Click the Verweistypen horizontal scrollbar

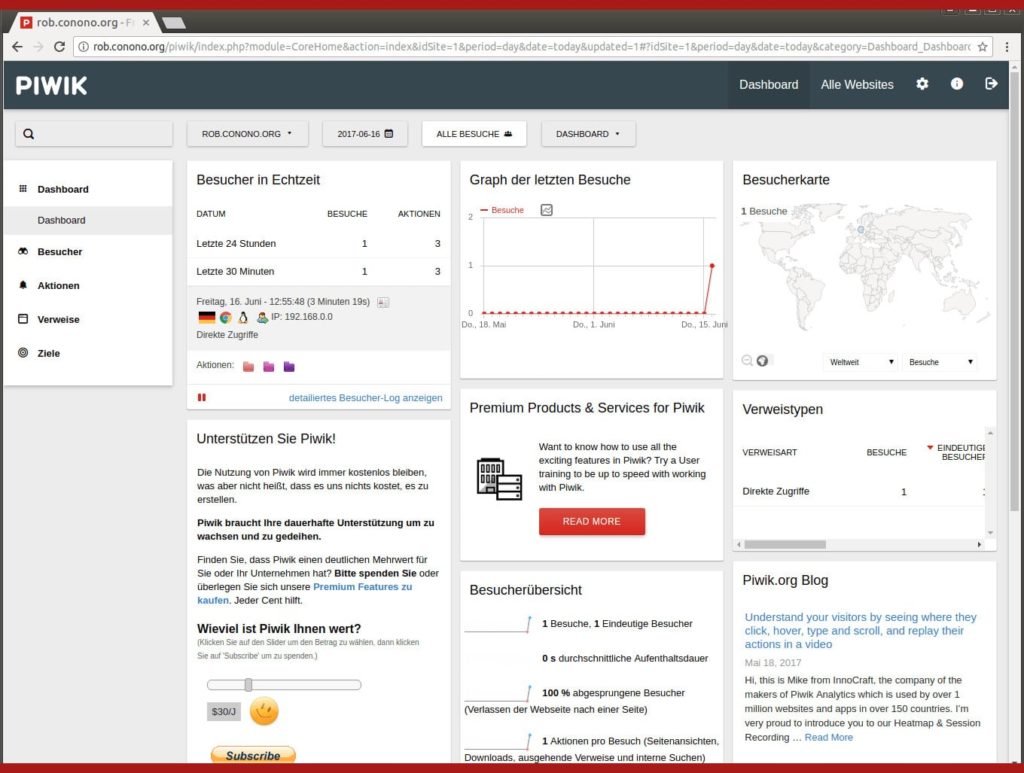785,544
